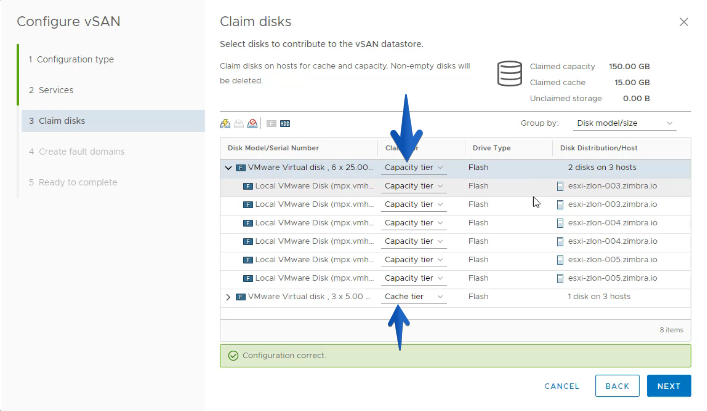Click disk icon of VMware Virtual disk 6 x 25.00 group
Screen dimensions: 707x411
coord(241,168)
